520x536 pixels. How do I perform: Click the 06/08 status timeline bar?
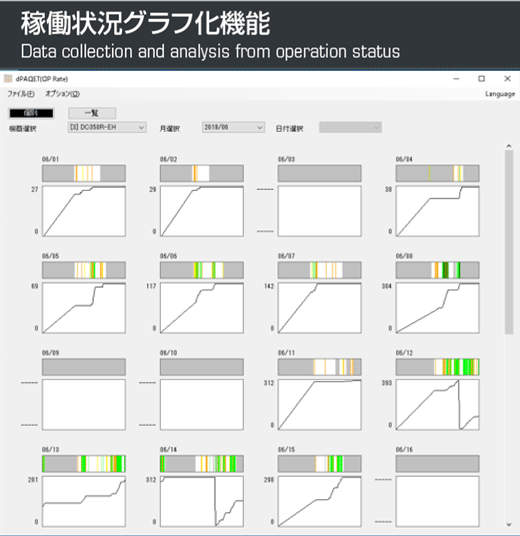(x=438, y=270)
